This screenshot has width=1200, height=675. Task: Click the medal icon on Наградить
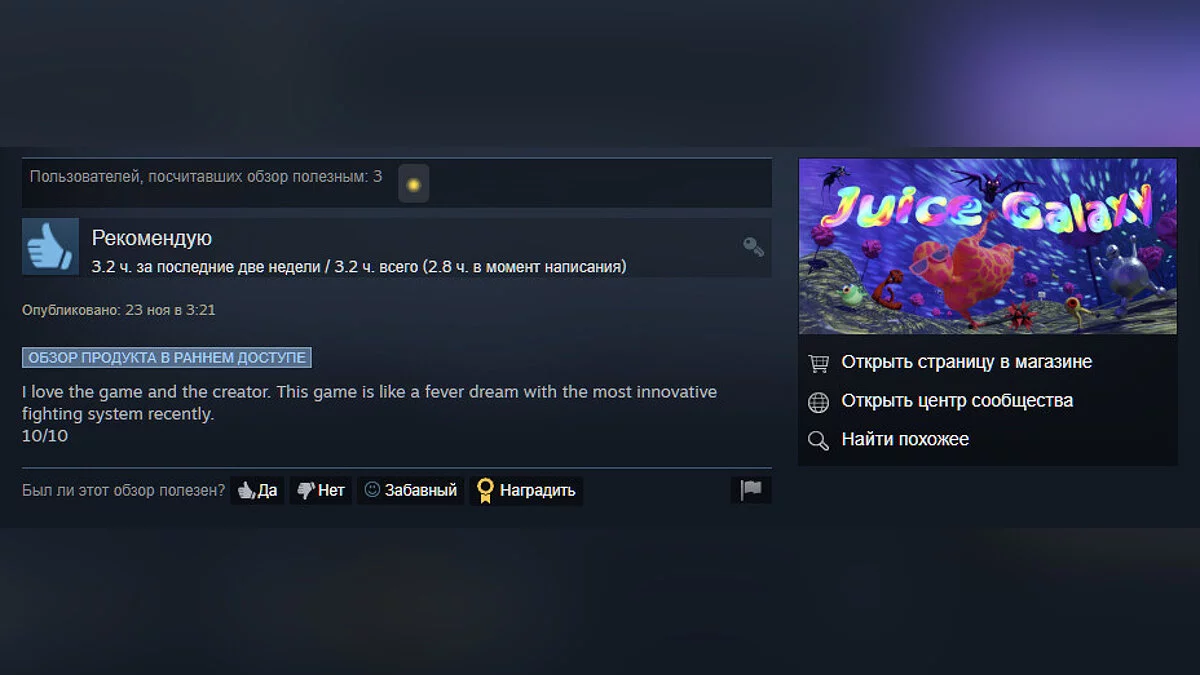486,490
